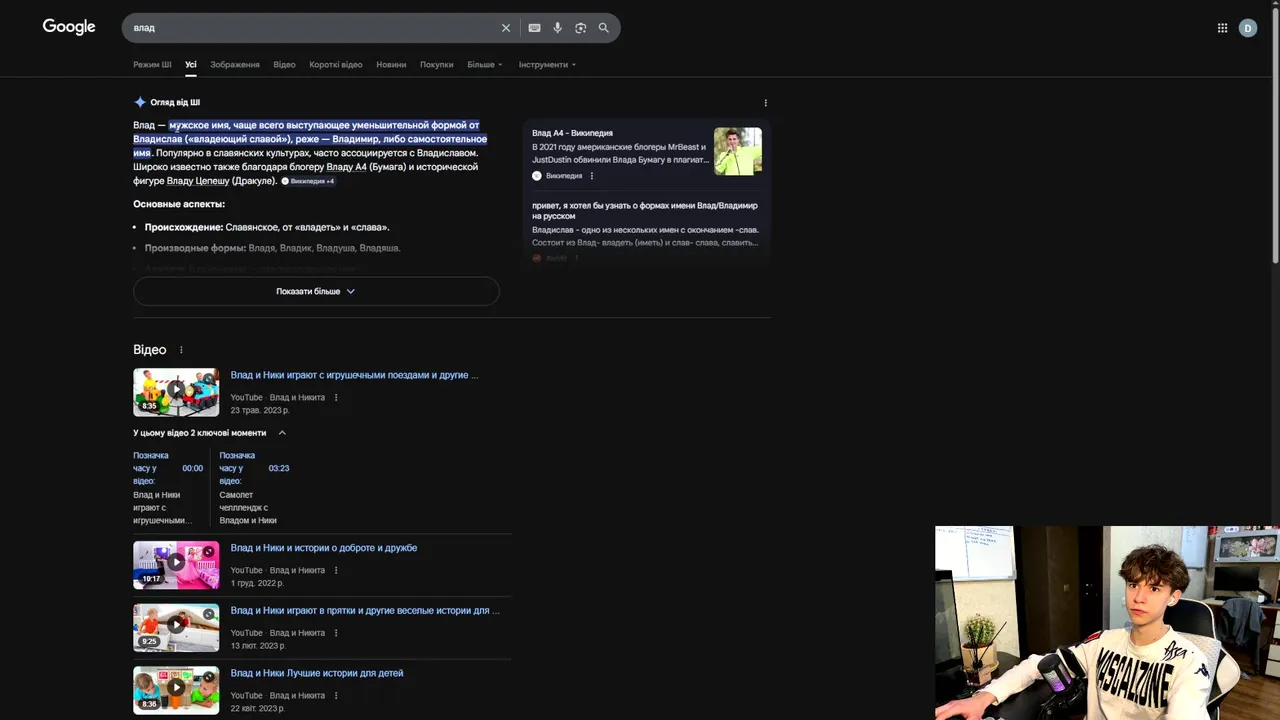Select the Усі results tab
1280x720 pixels.
click(x=191, y=65)
